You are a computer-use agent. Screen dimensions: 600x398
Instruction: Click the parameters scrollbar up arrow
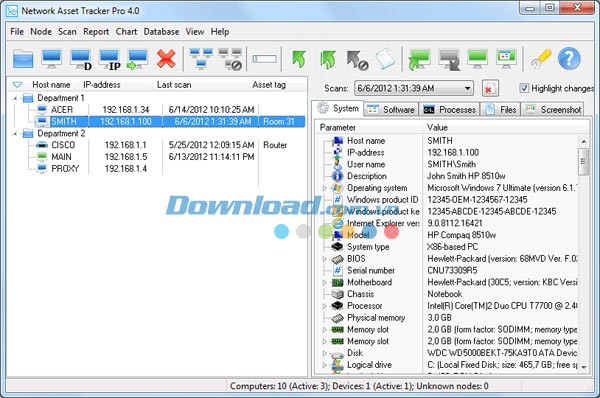584,142
